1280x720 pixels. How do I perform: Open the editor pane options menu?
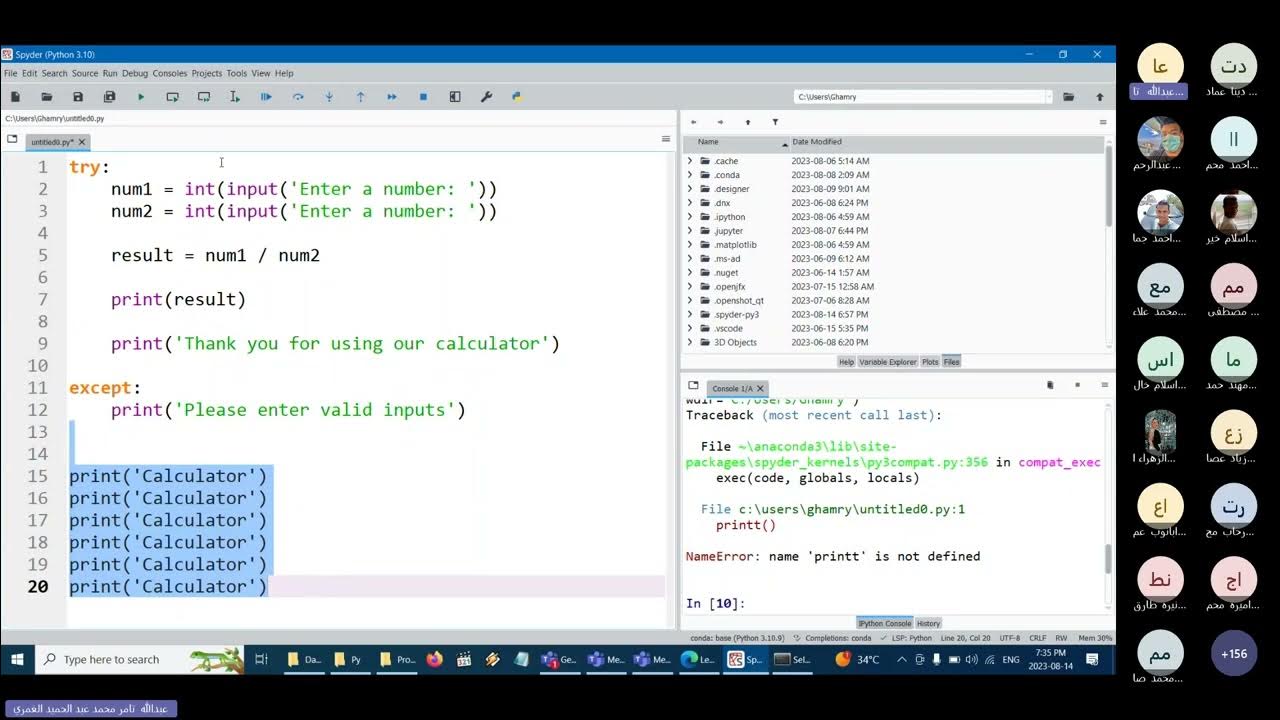tap(666, 140)
